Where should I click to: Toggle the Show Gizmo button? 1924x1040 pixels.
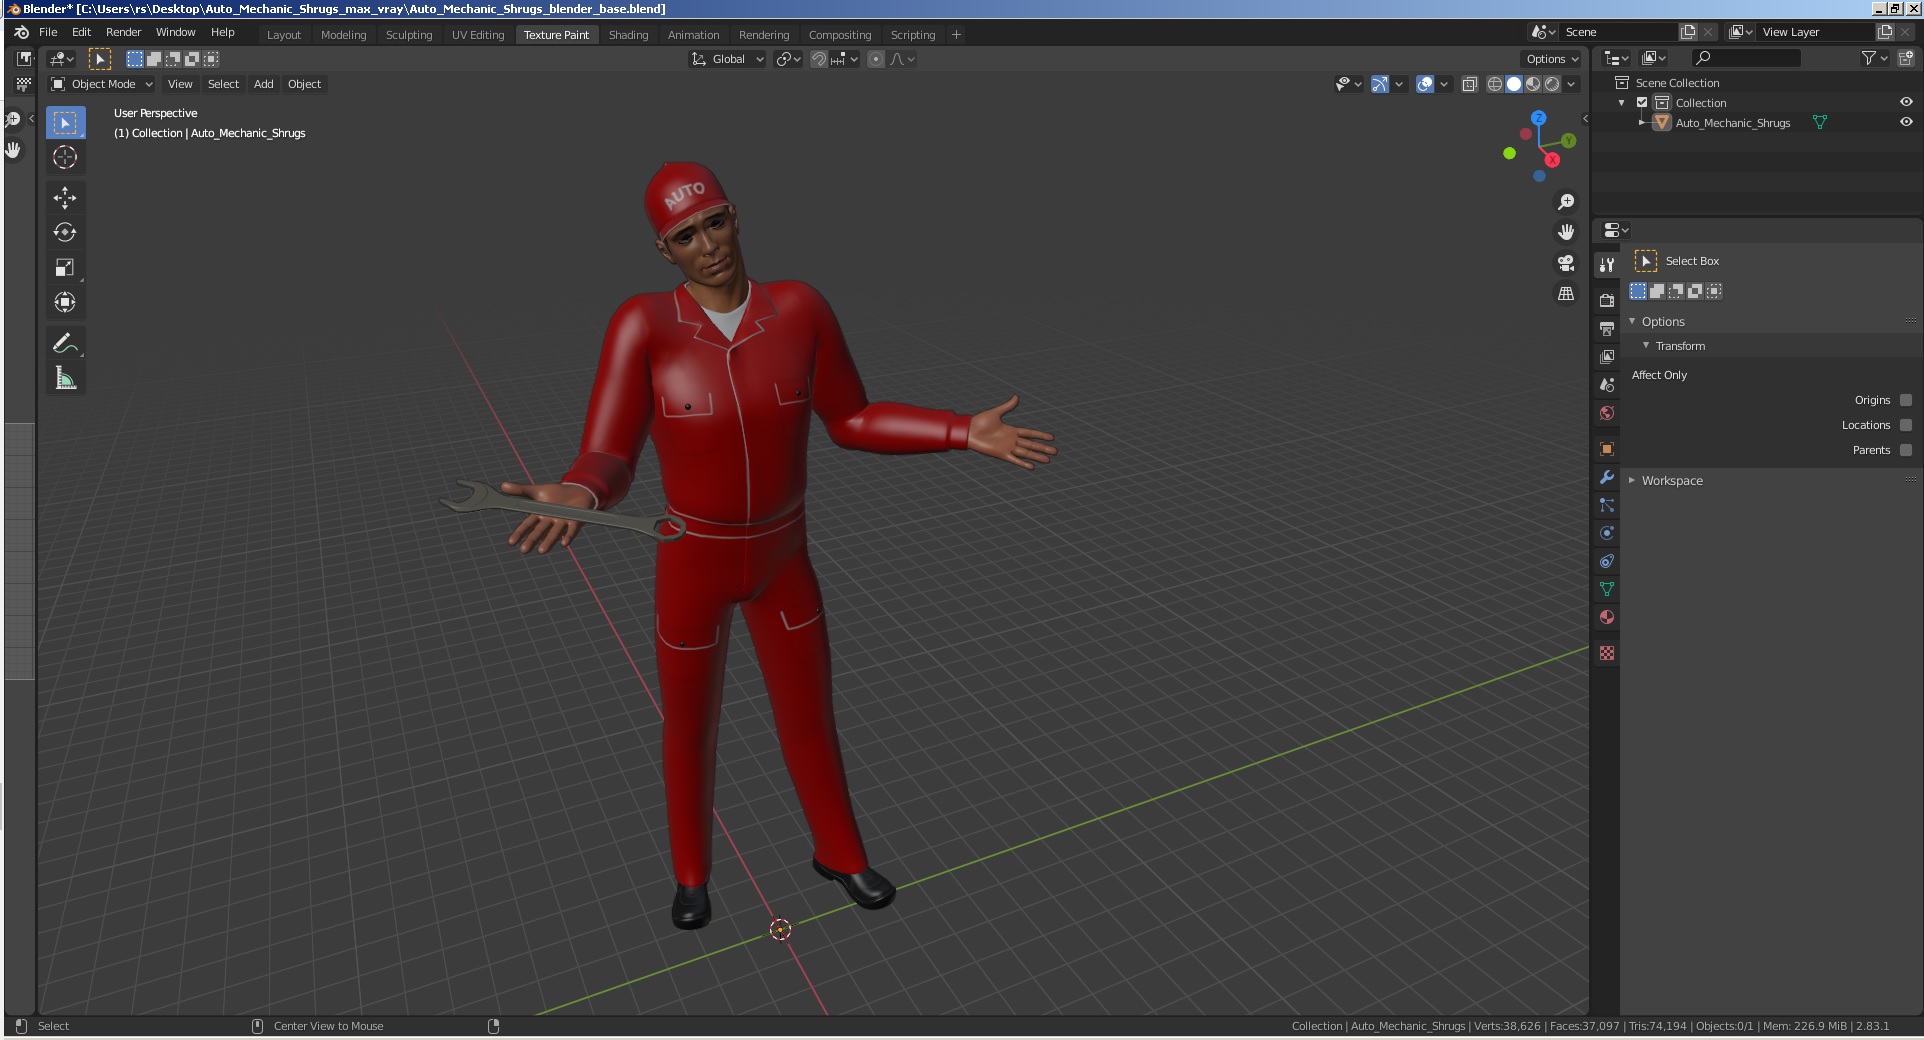click(1380, 85)
